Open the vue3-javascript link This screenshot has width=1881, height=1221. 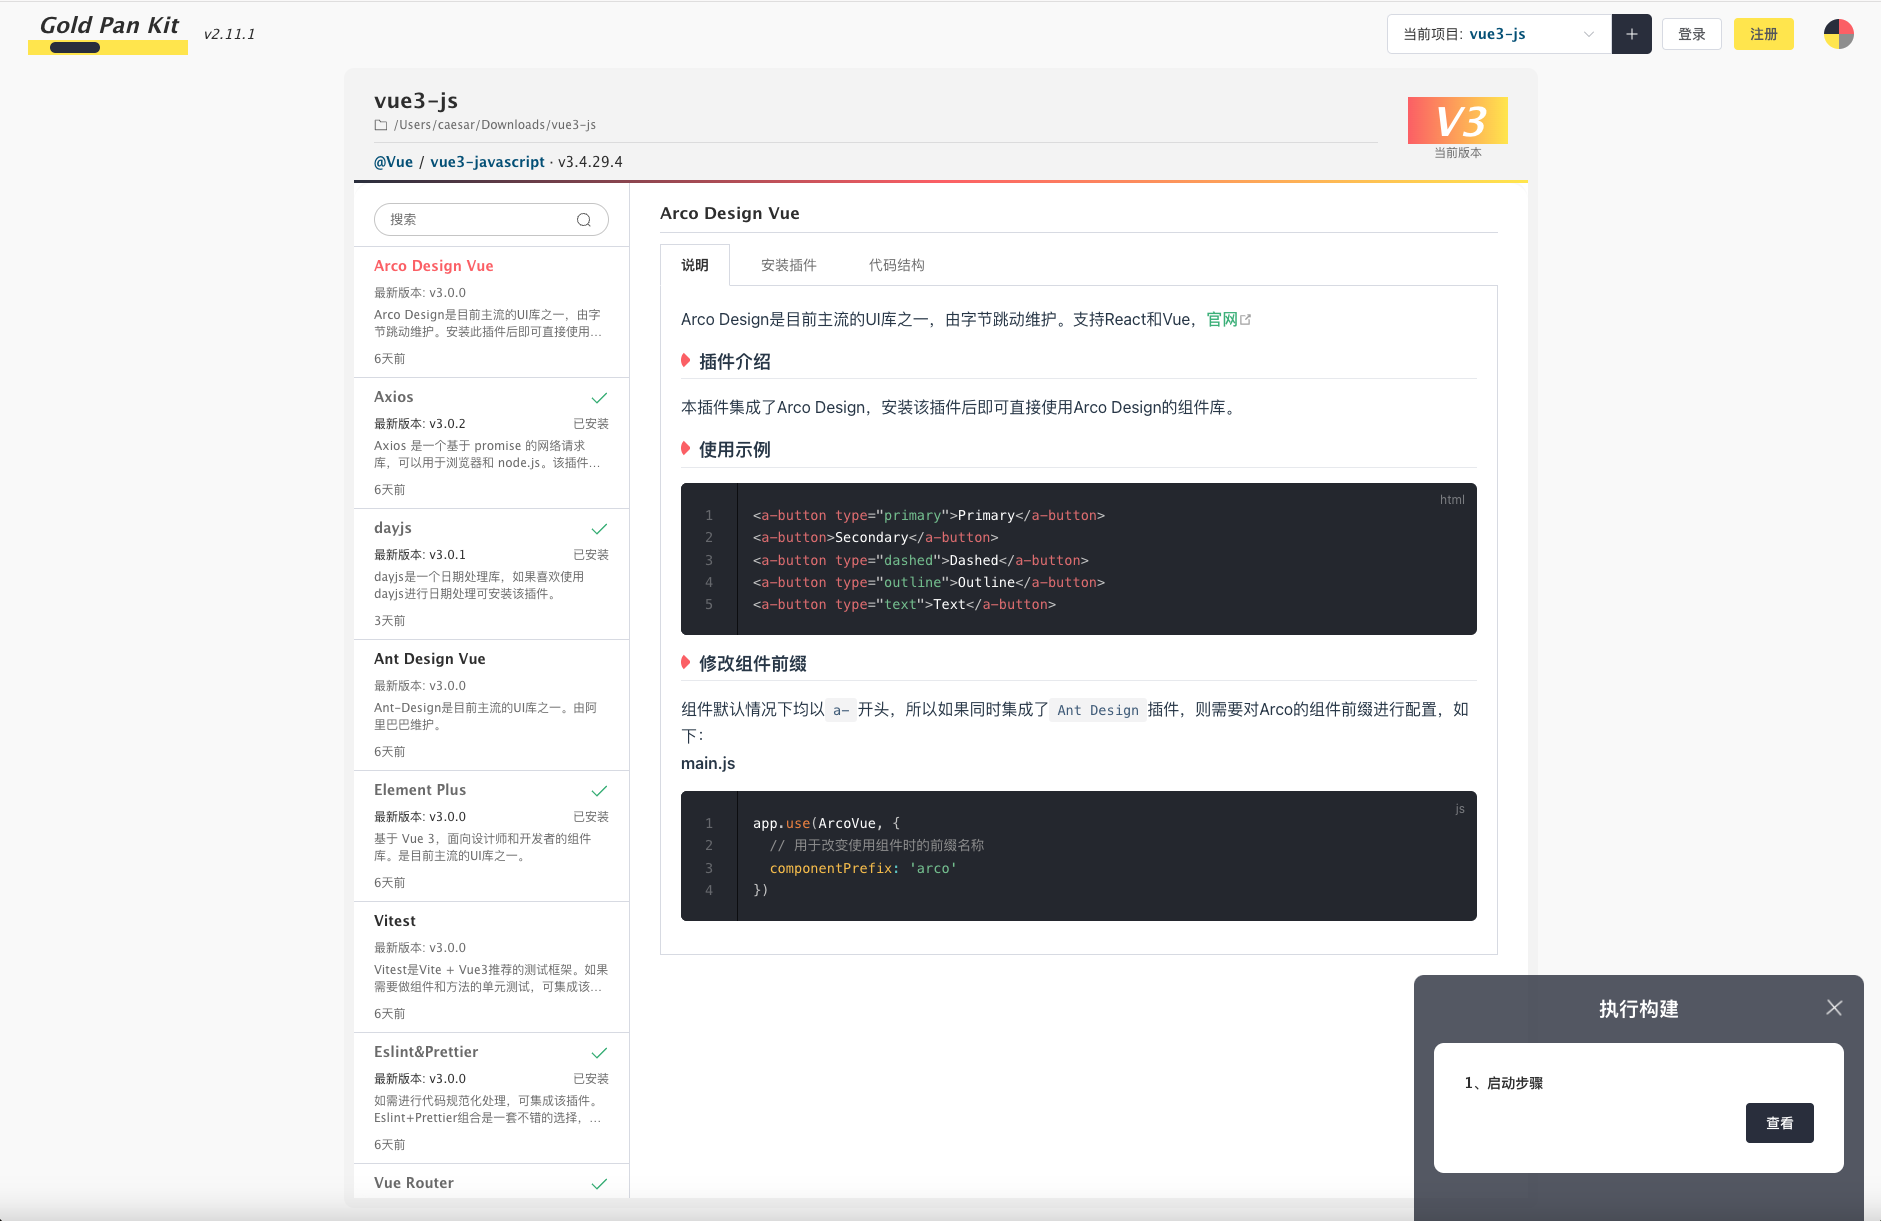point(487,162)
